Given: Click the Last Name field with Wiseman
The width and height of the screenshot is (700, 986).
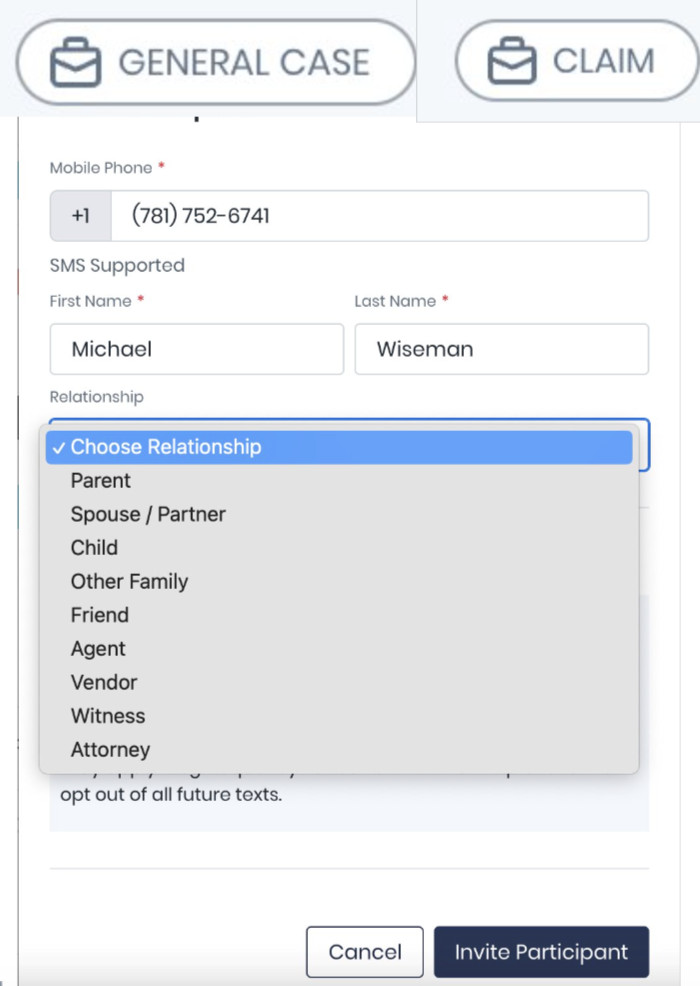Looking at the screenshot, I should pyautogui.click(x=501, y=349).
